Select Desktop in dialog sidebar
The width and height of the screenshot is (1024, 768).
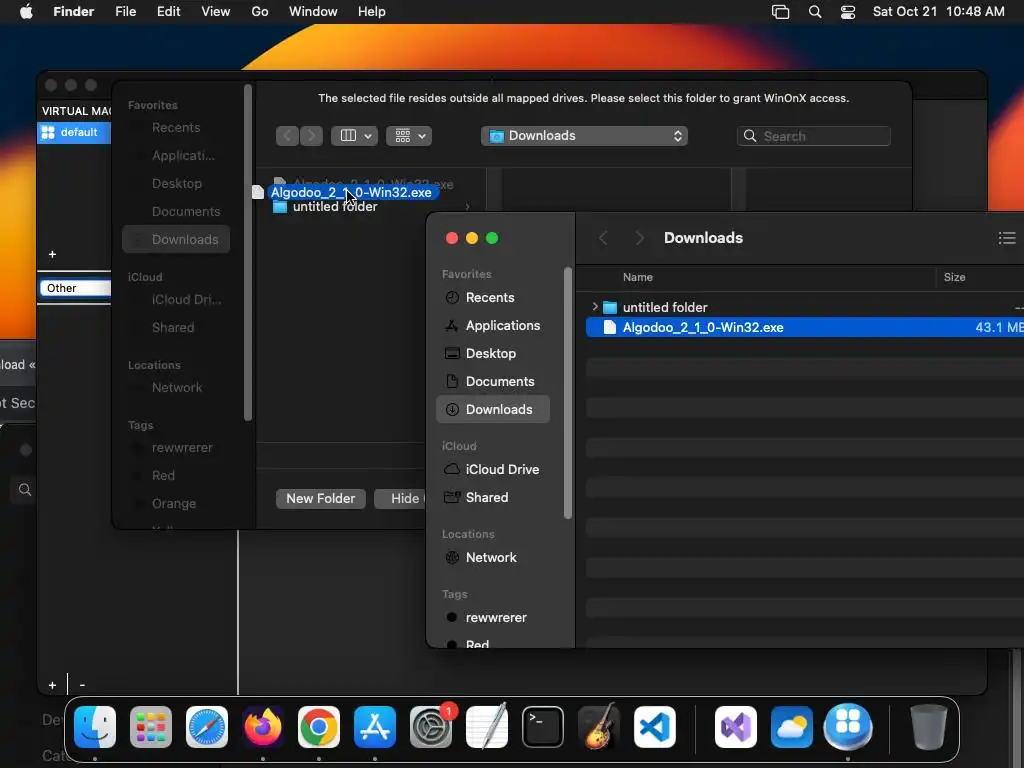pyautogui.click(x=176, y=184)
